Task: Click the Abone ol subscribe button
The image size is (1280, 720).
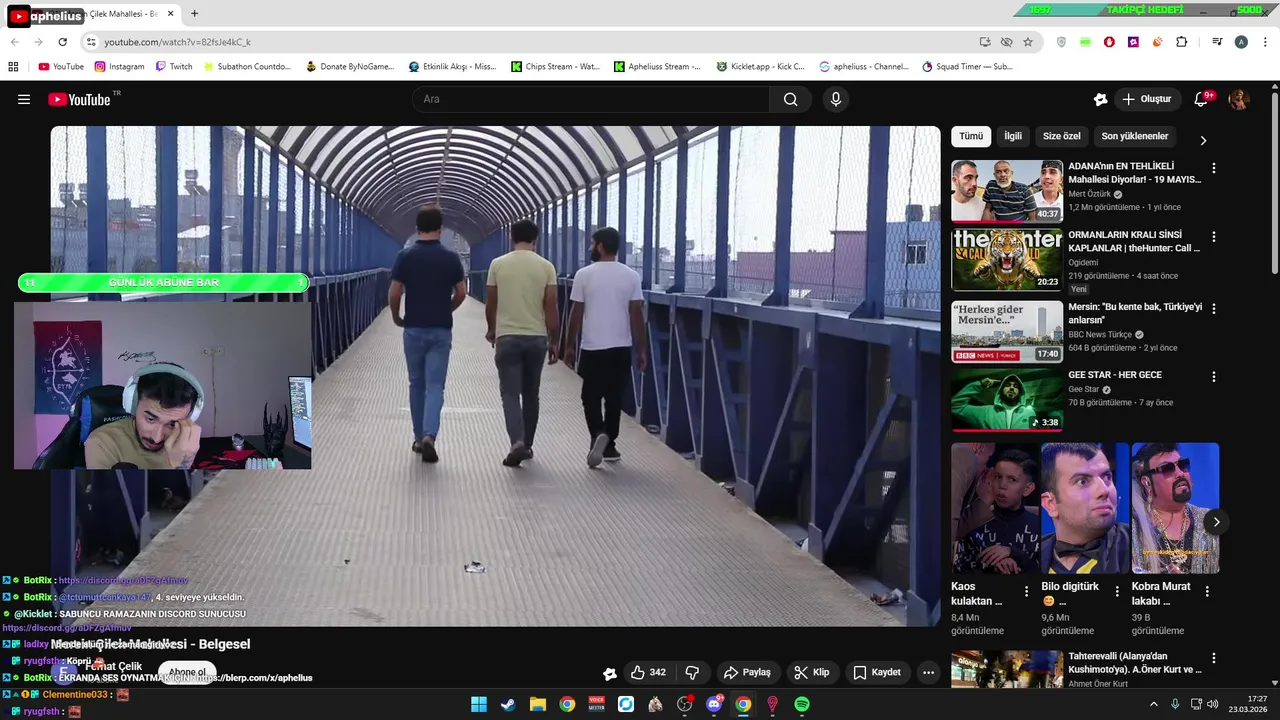Action: 187,673
